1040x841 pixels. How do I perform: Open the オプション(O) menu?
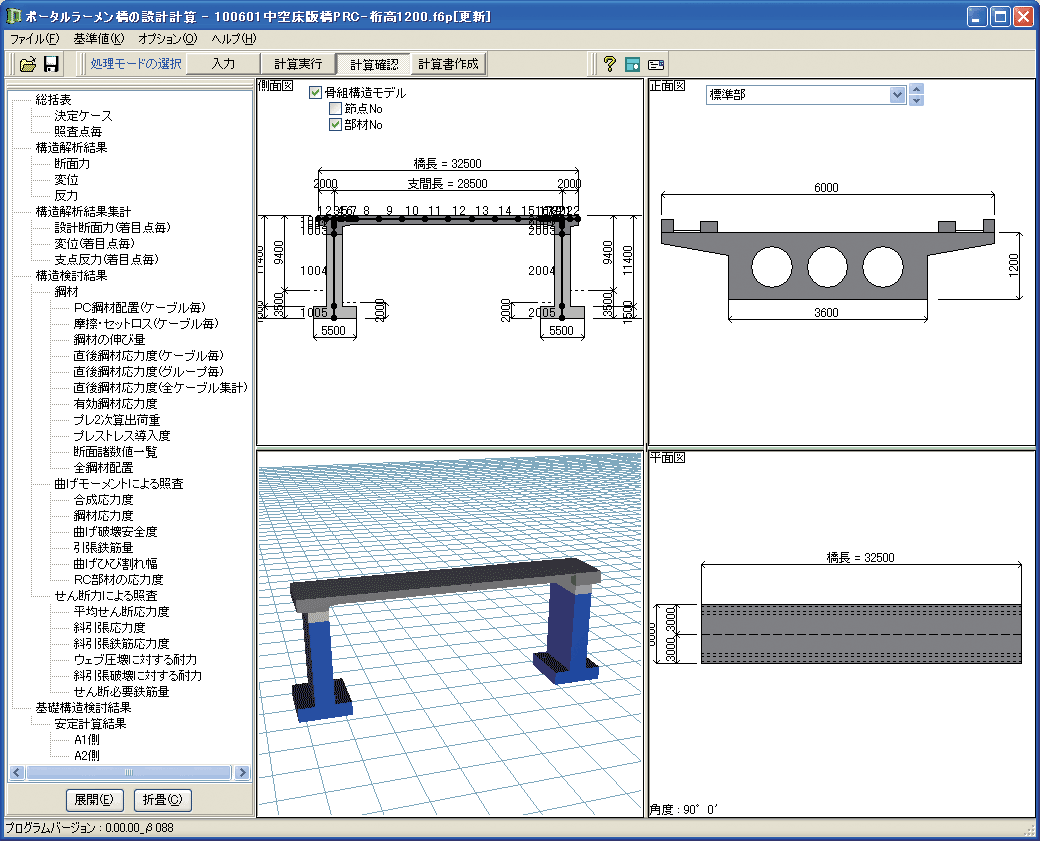(168, 39)
